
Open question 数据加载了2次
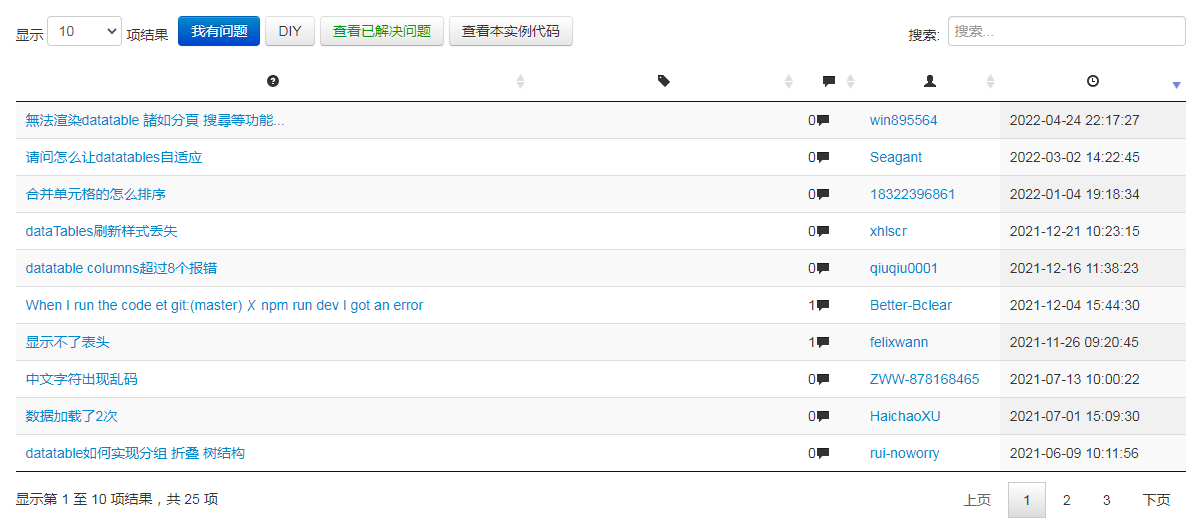(72, 416)
